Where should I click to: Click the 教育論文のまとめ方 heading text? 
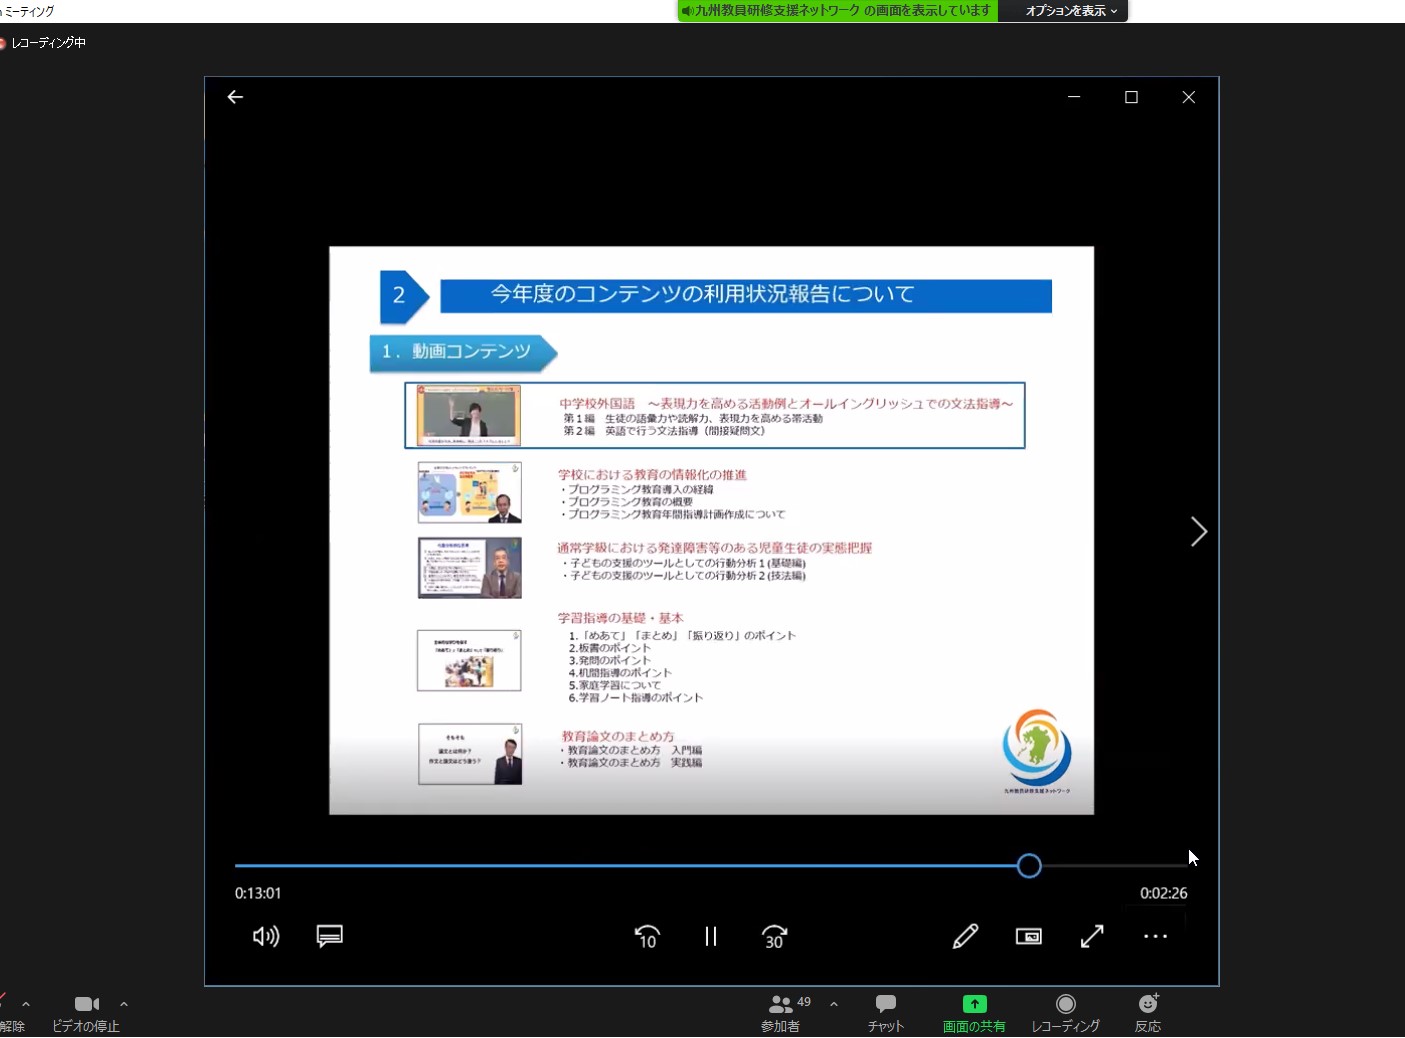click(617, 736)
